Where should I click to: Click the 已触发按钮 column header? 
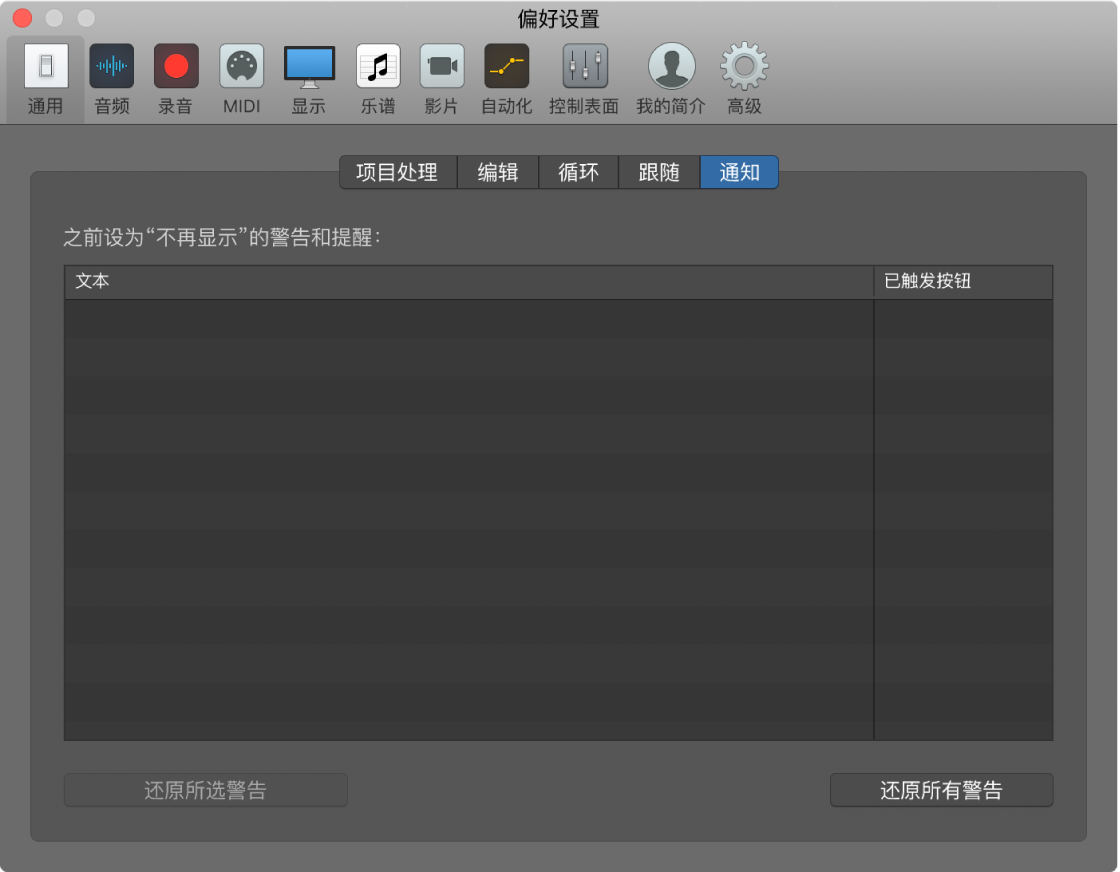(x=963, y=282)
